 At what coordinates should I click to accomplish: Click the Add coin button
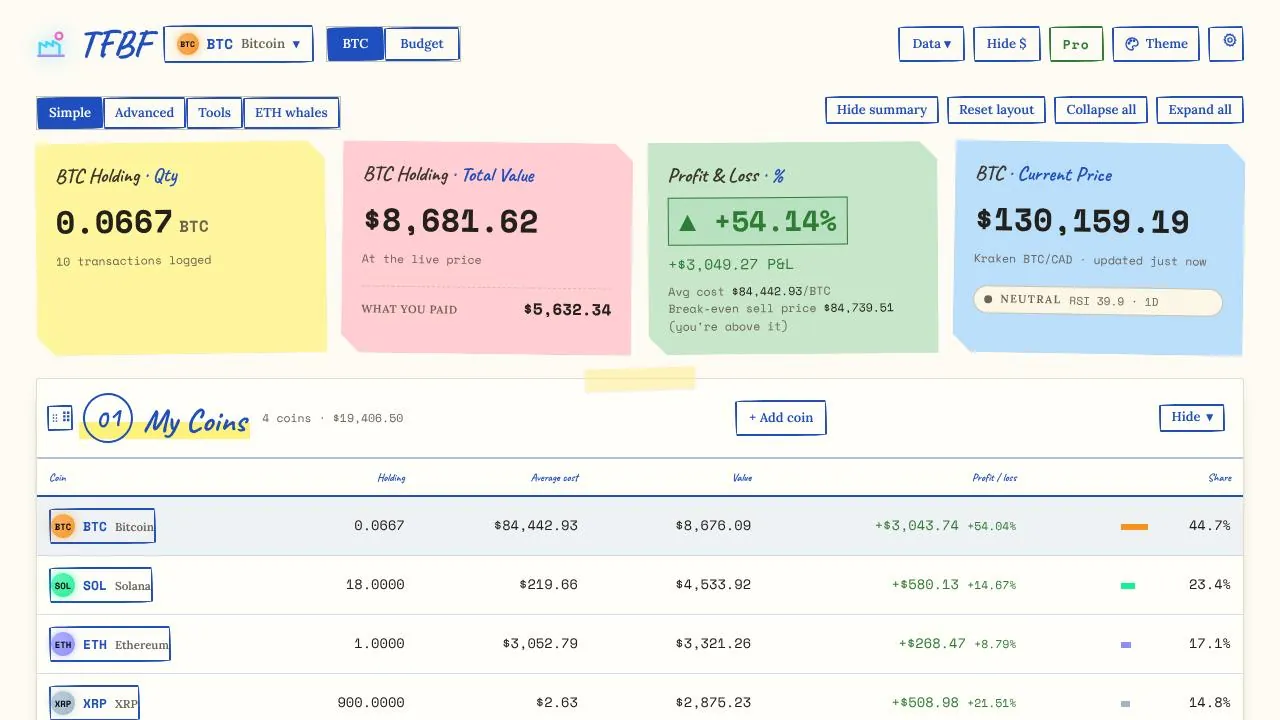click(781, 418)
